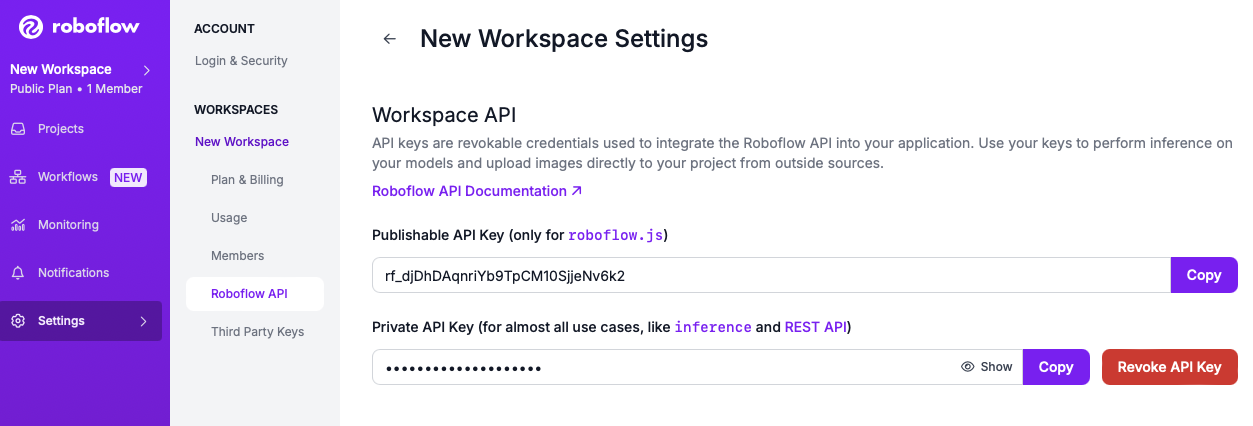
Task: Click the 'New Workspace Settings' title
Action: point(564,39)
